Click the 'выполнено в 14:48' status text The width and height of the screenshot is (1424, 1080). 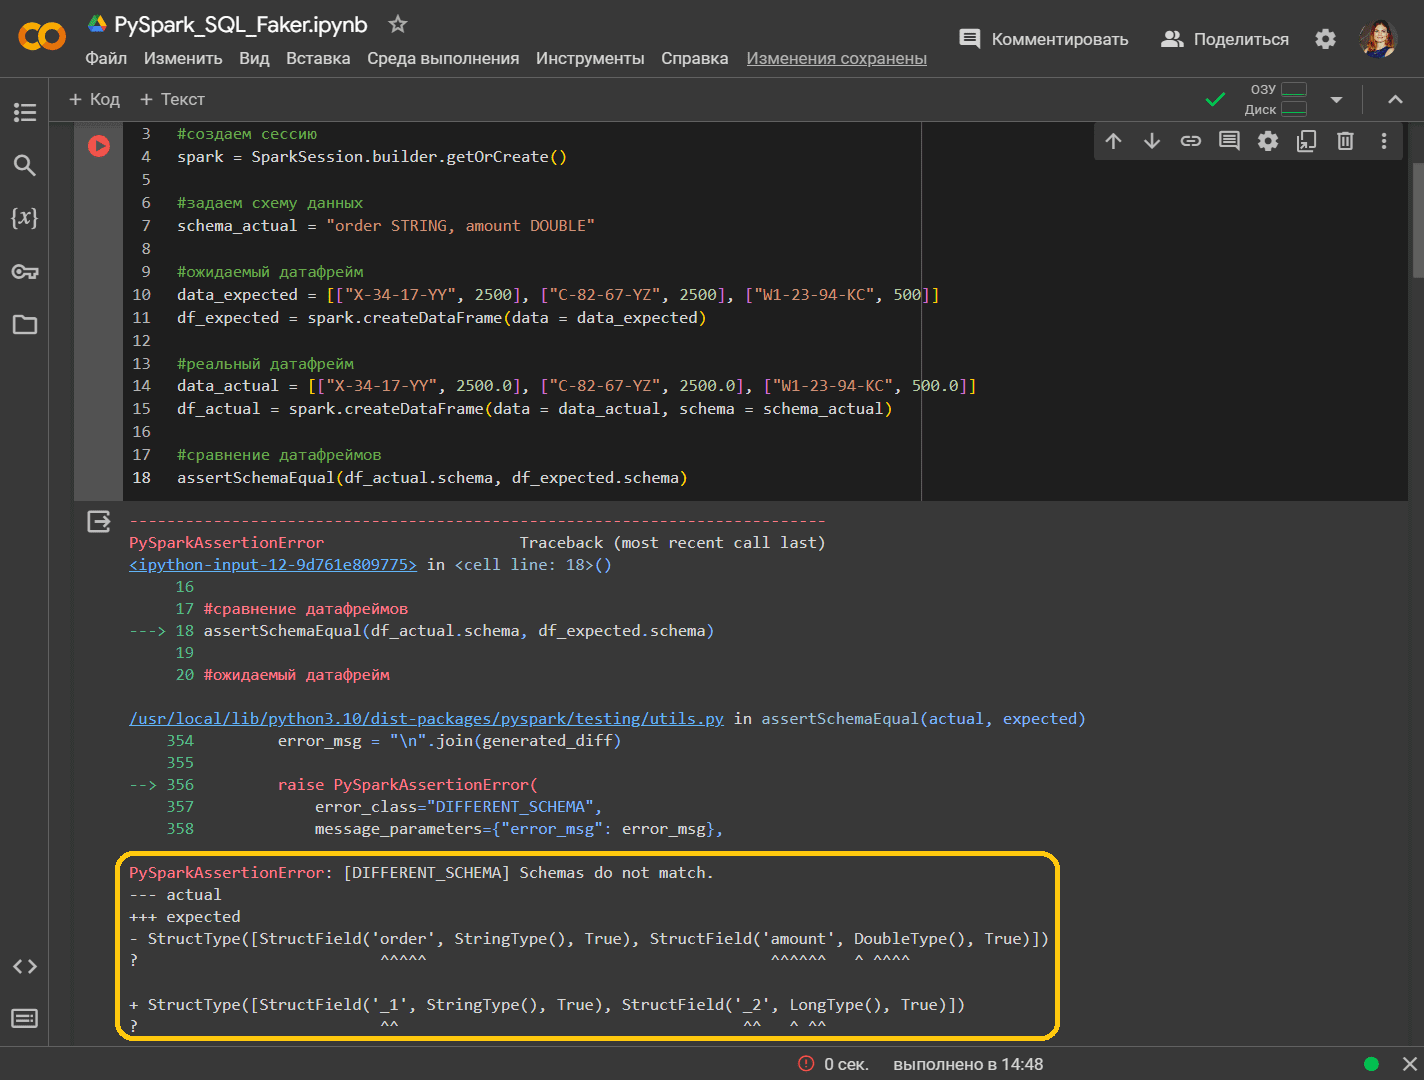[968, 1064]
